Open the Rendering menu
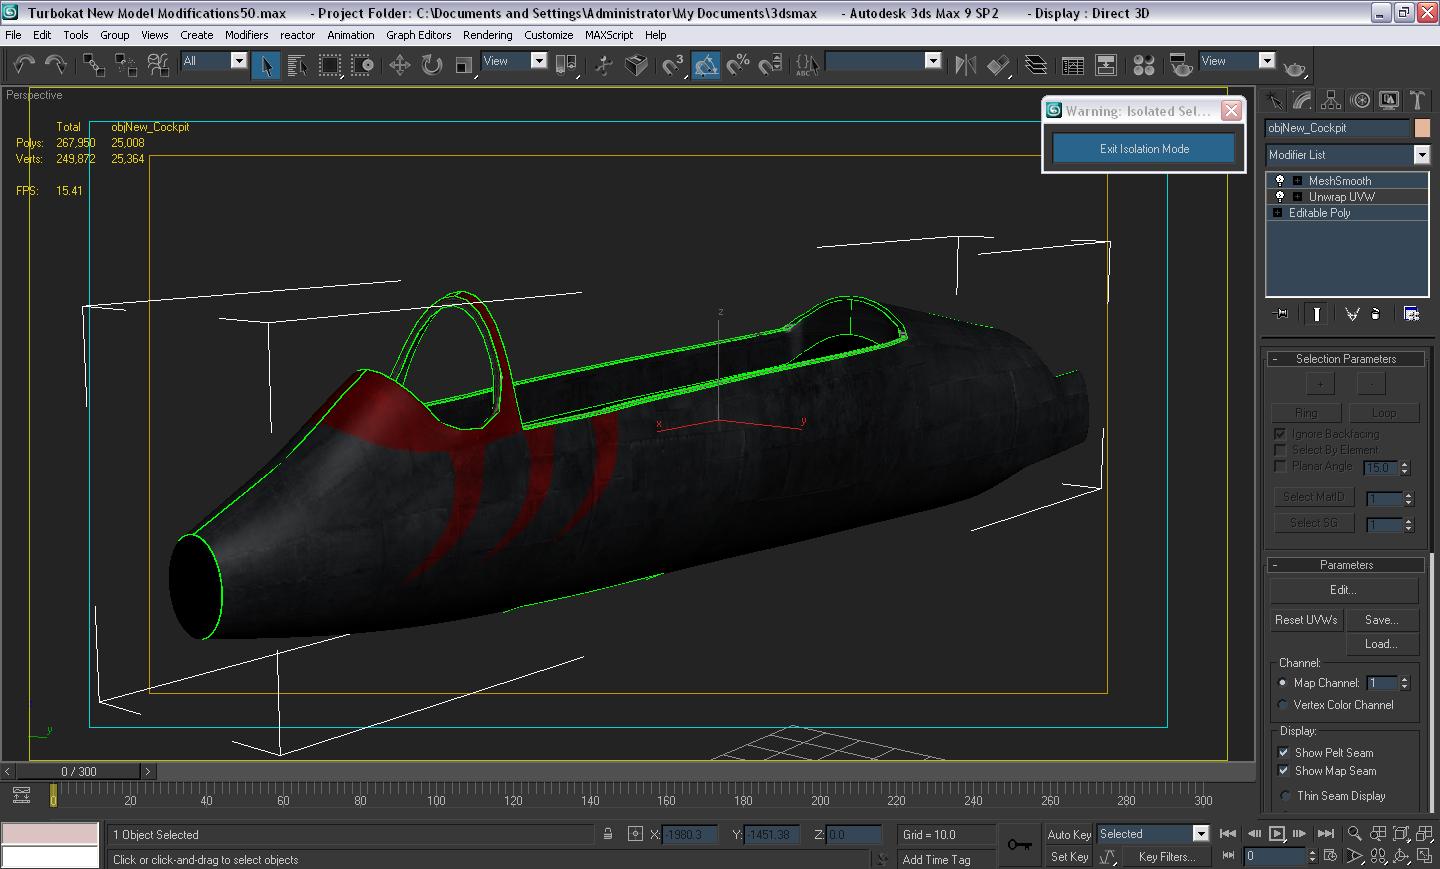This screenshot has height=869, width=1440. coord(488,35)
